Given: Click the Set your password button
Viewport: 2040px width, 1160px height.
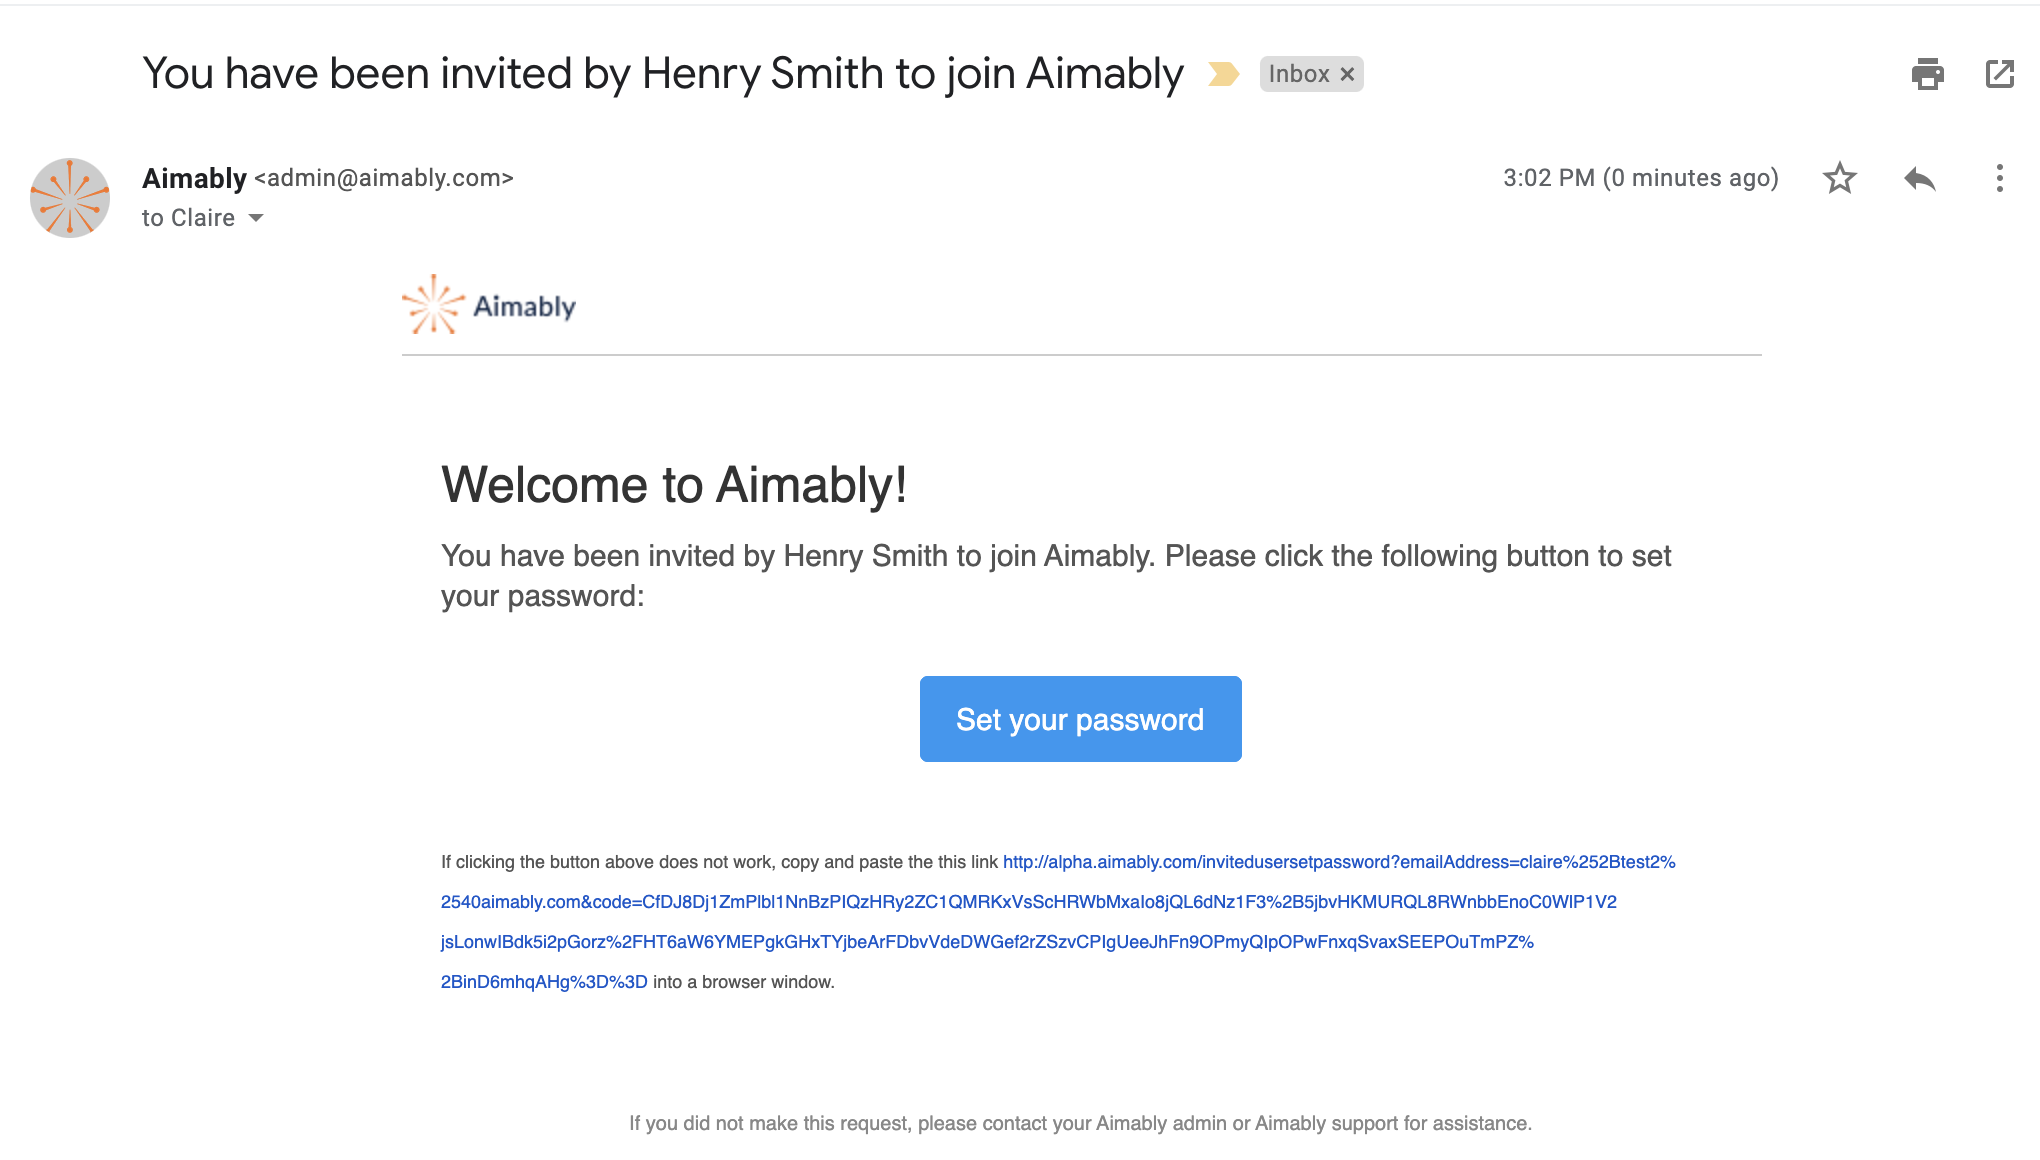Looking at the screenshot, I should [1080, 719].
